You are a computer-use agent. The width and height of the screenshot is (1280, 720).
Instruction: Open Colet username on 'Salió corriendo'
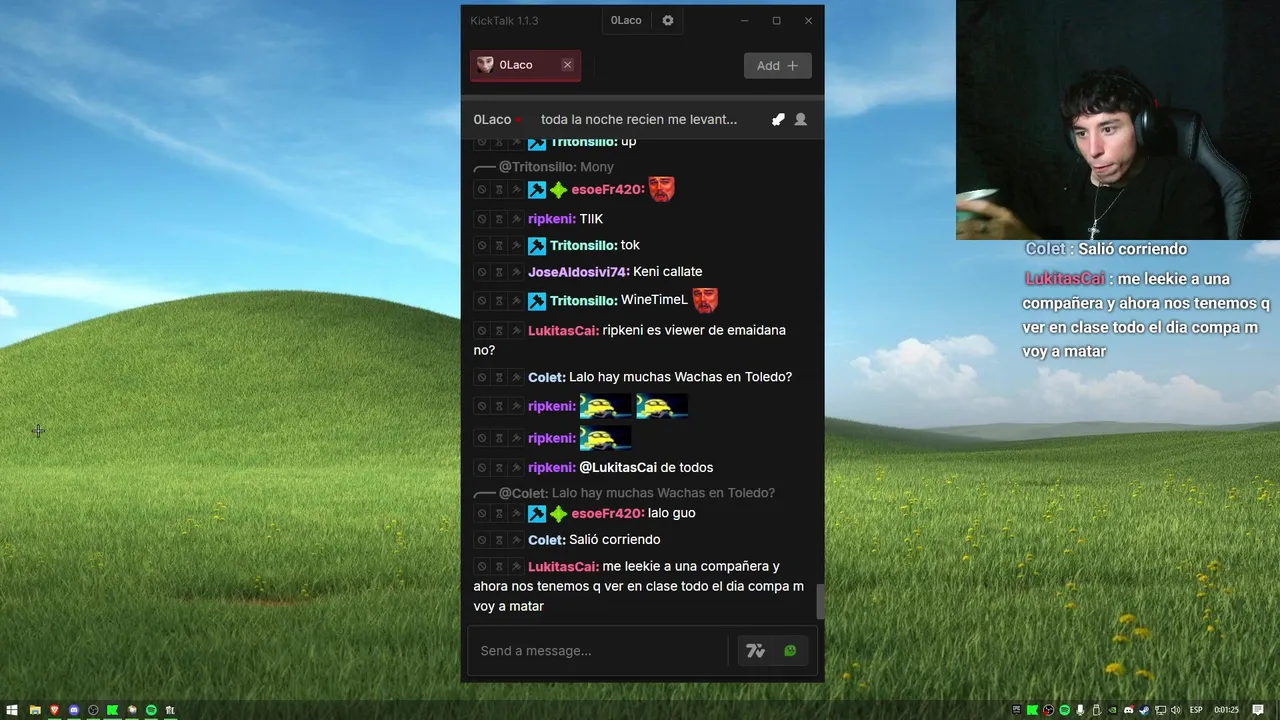point(547,540)
